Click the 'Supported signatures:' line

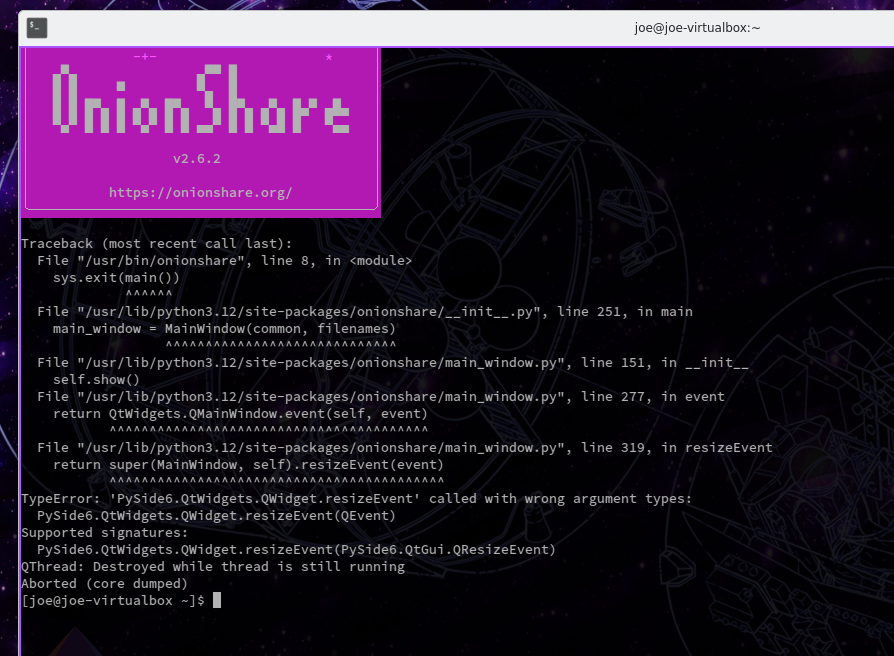click(104, 533)
